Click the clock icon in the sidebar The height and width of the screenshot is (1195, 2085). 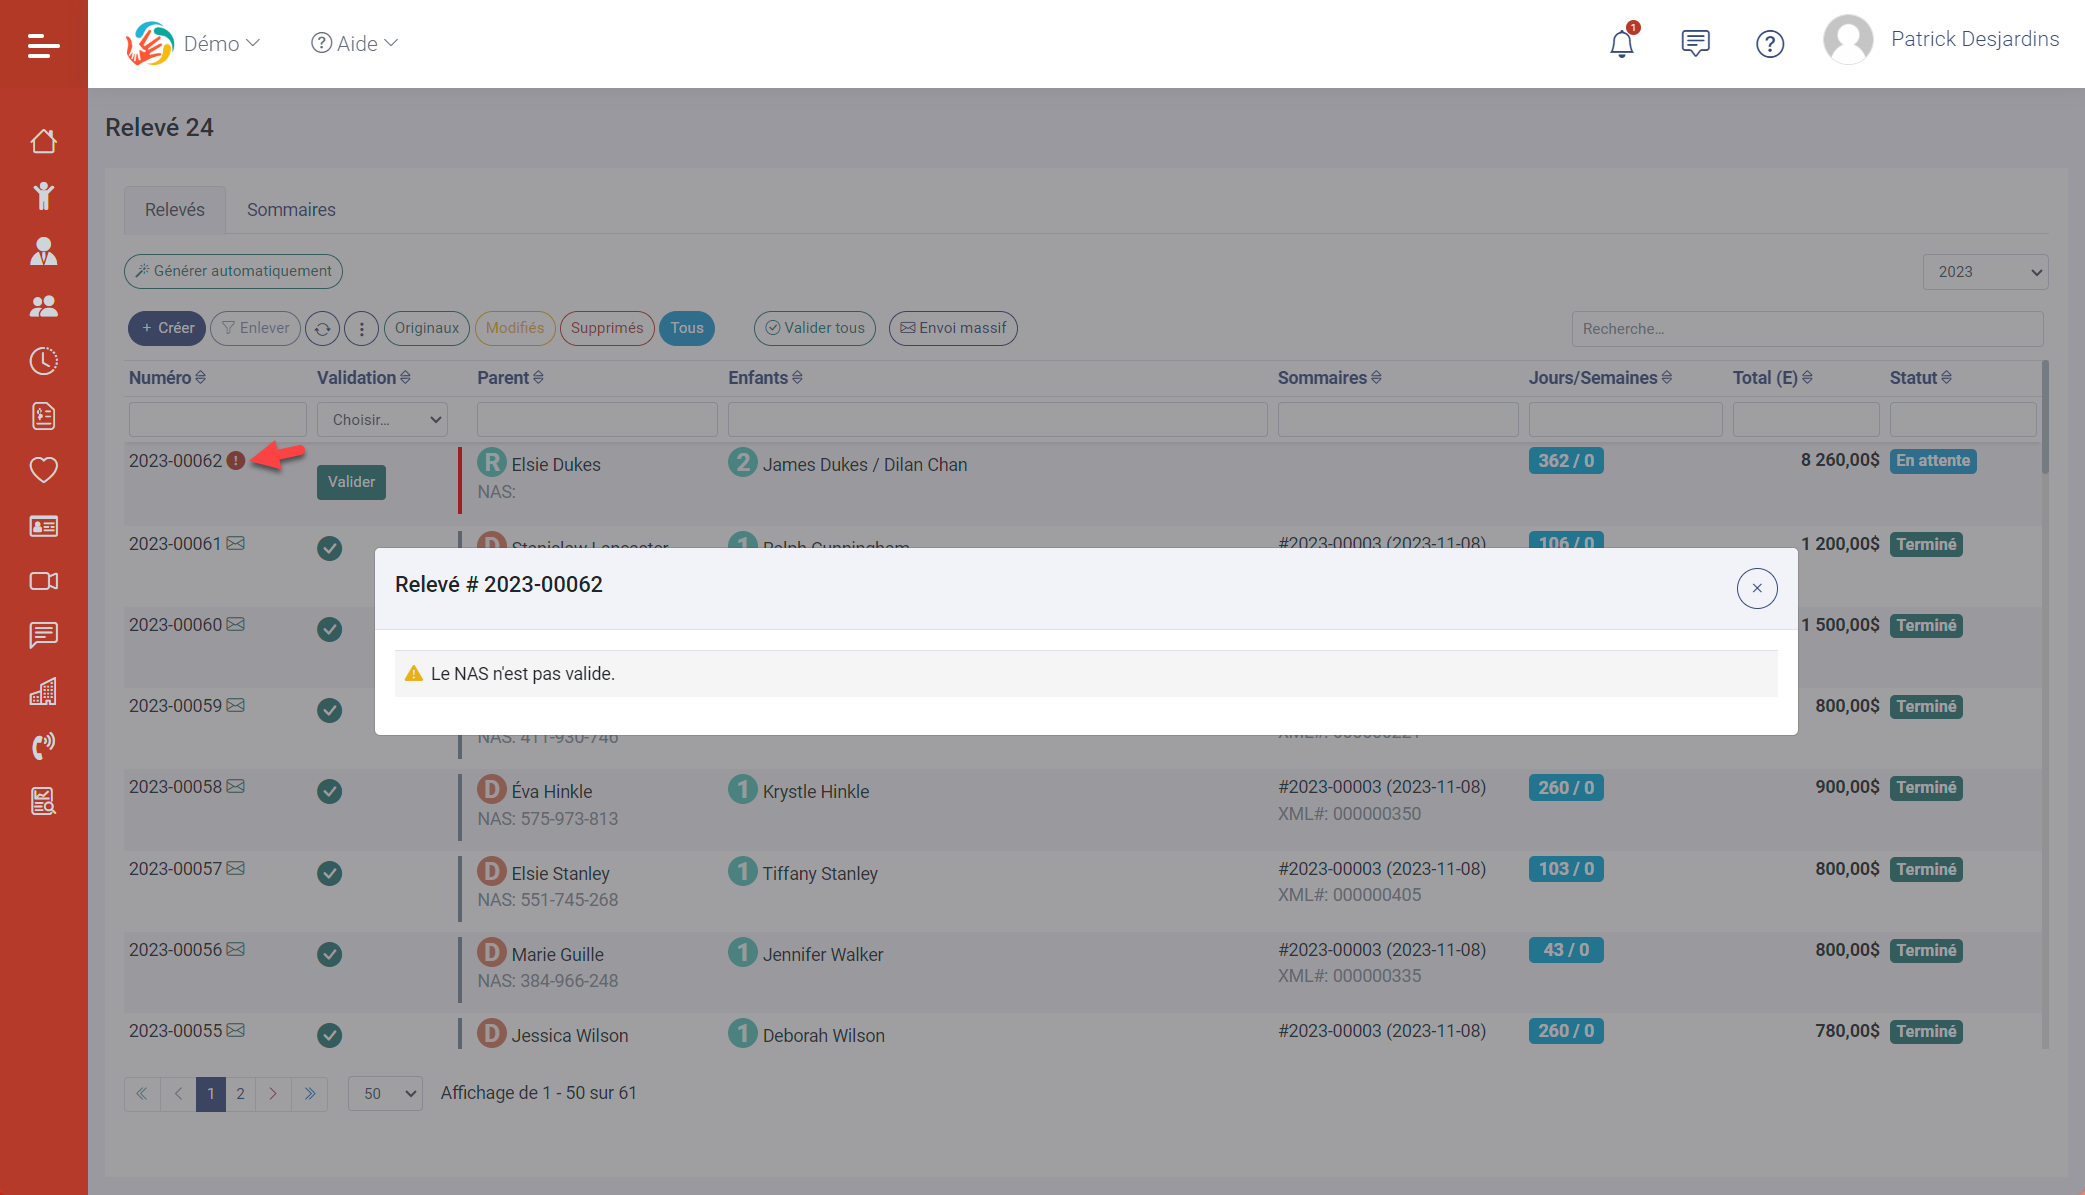click(43, 361)
